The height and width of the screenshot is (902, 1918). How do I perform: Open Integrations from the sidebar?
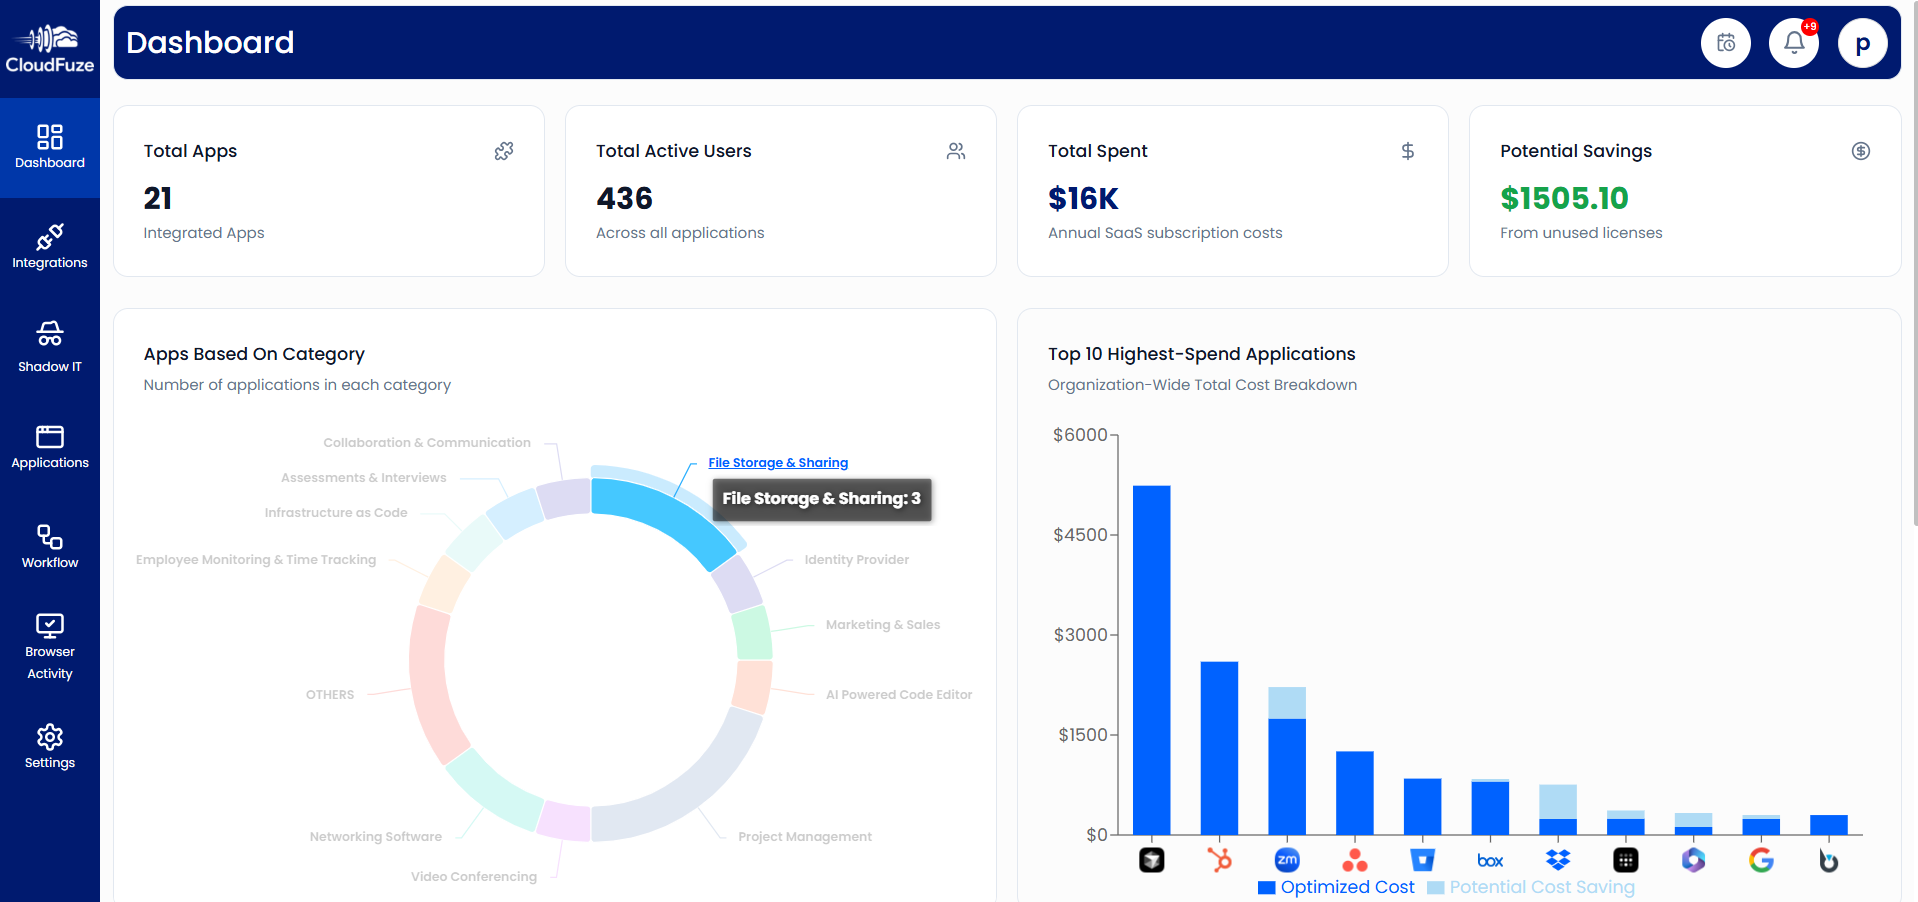pos(49,247)
